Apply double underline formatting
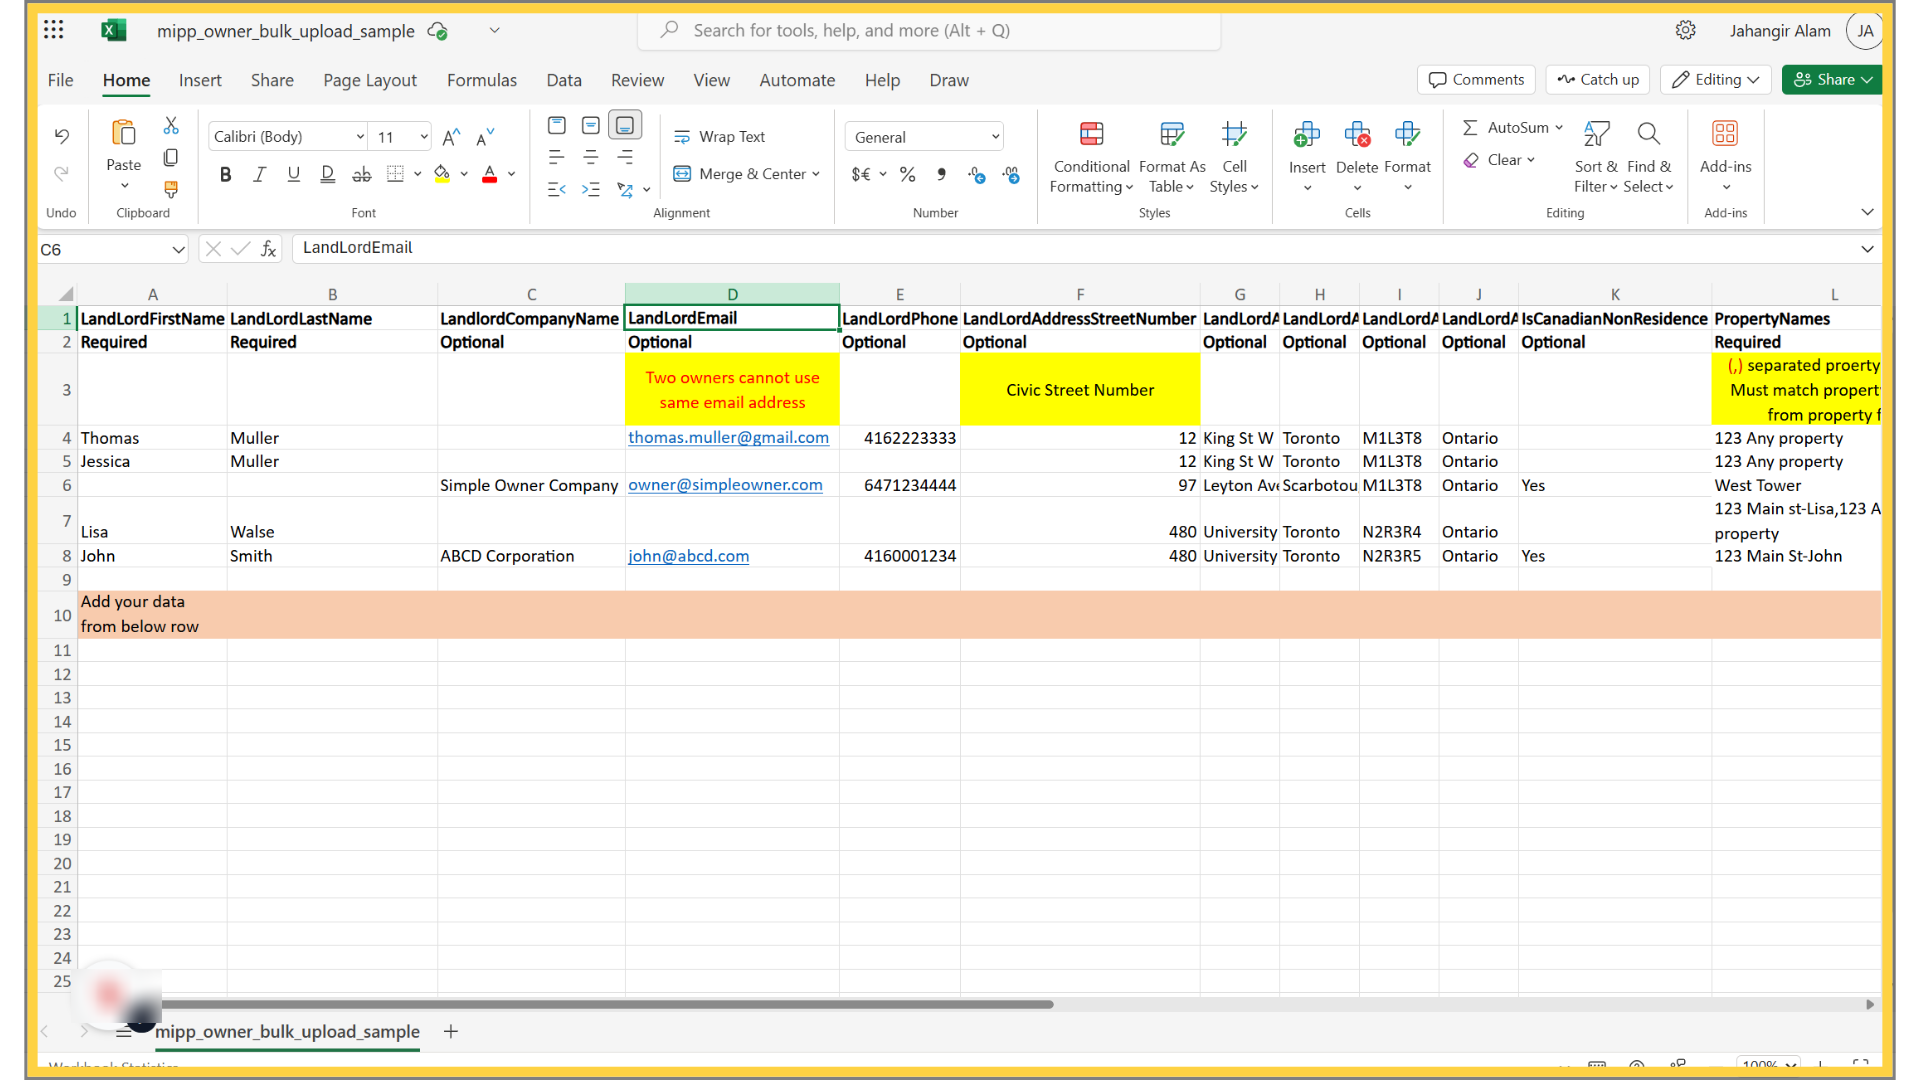Viewport: 1920px width, 1080px height. coord(328,174)
